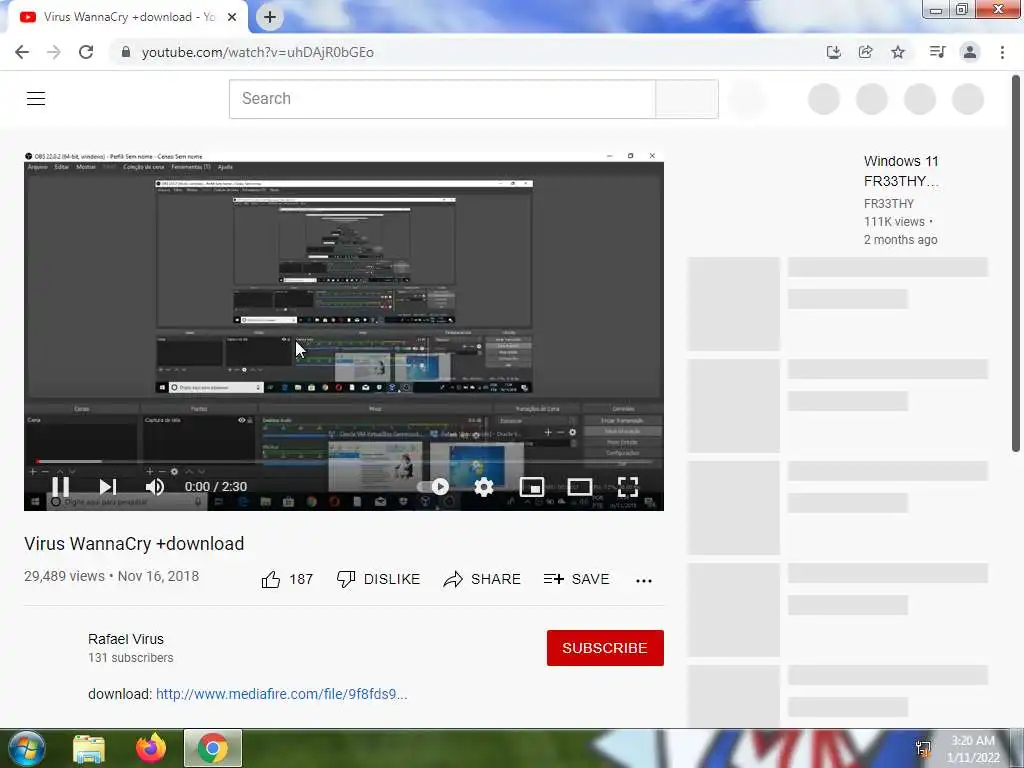The image size is (1024, 768).
Task: Open the mediafire download link
Action: coord(281,694)
